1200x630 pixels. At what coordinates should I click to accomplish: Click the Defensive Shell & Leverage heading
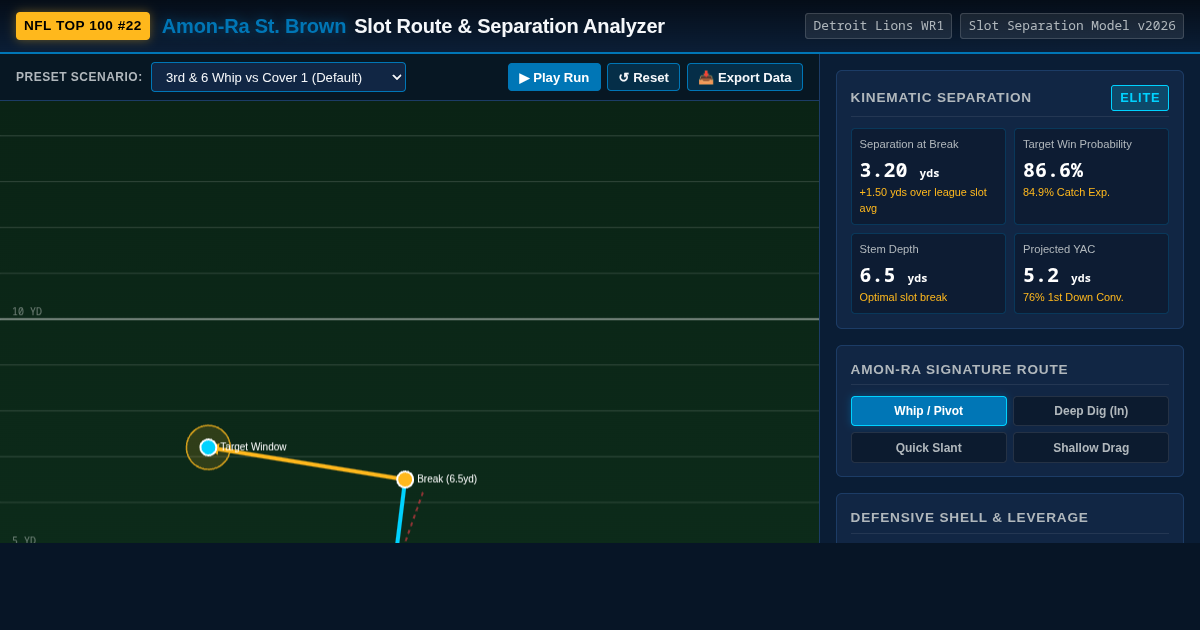(x=969, y=518)
